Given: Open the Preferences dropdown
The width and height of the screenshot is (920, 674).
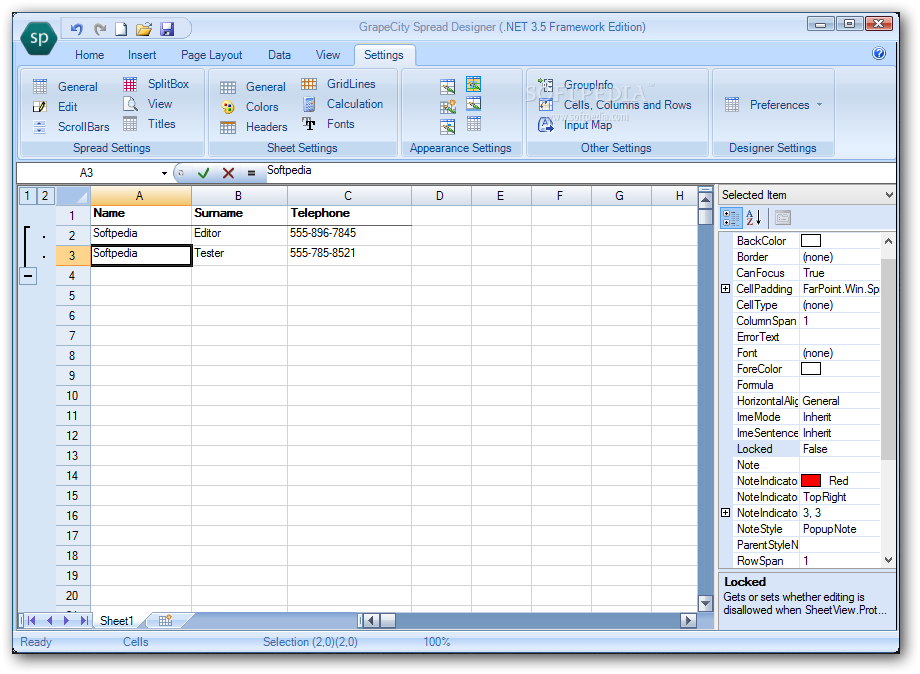Looking at the screenshot, I should [774, 105].
